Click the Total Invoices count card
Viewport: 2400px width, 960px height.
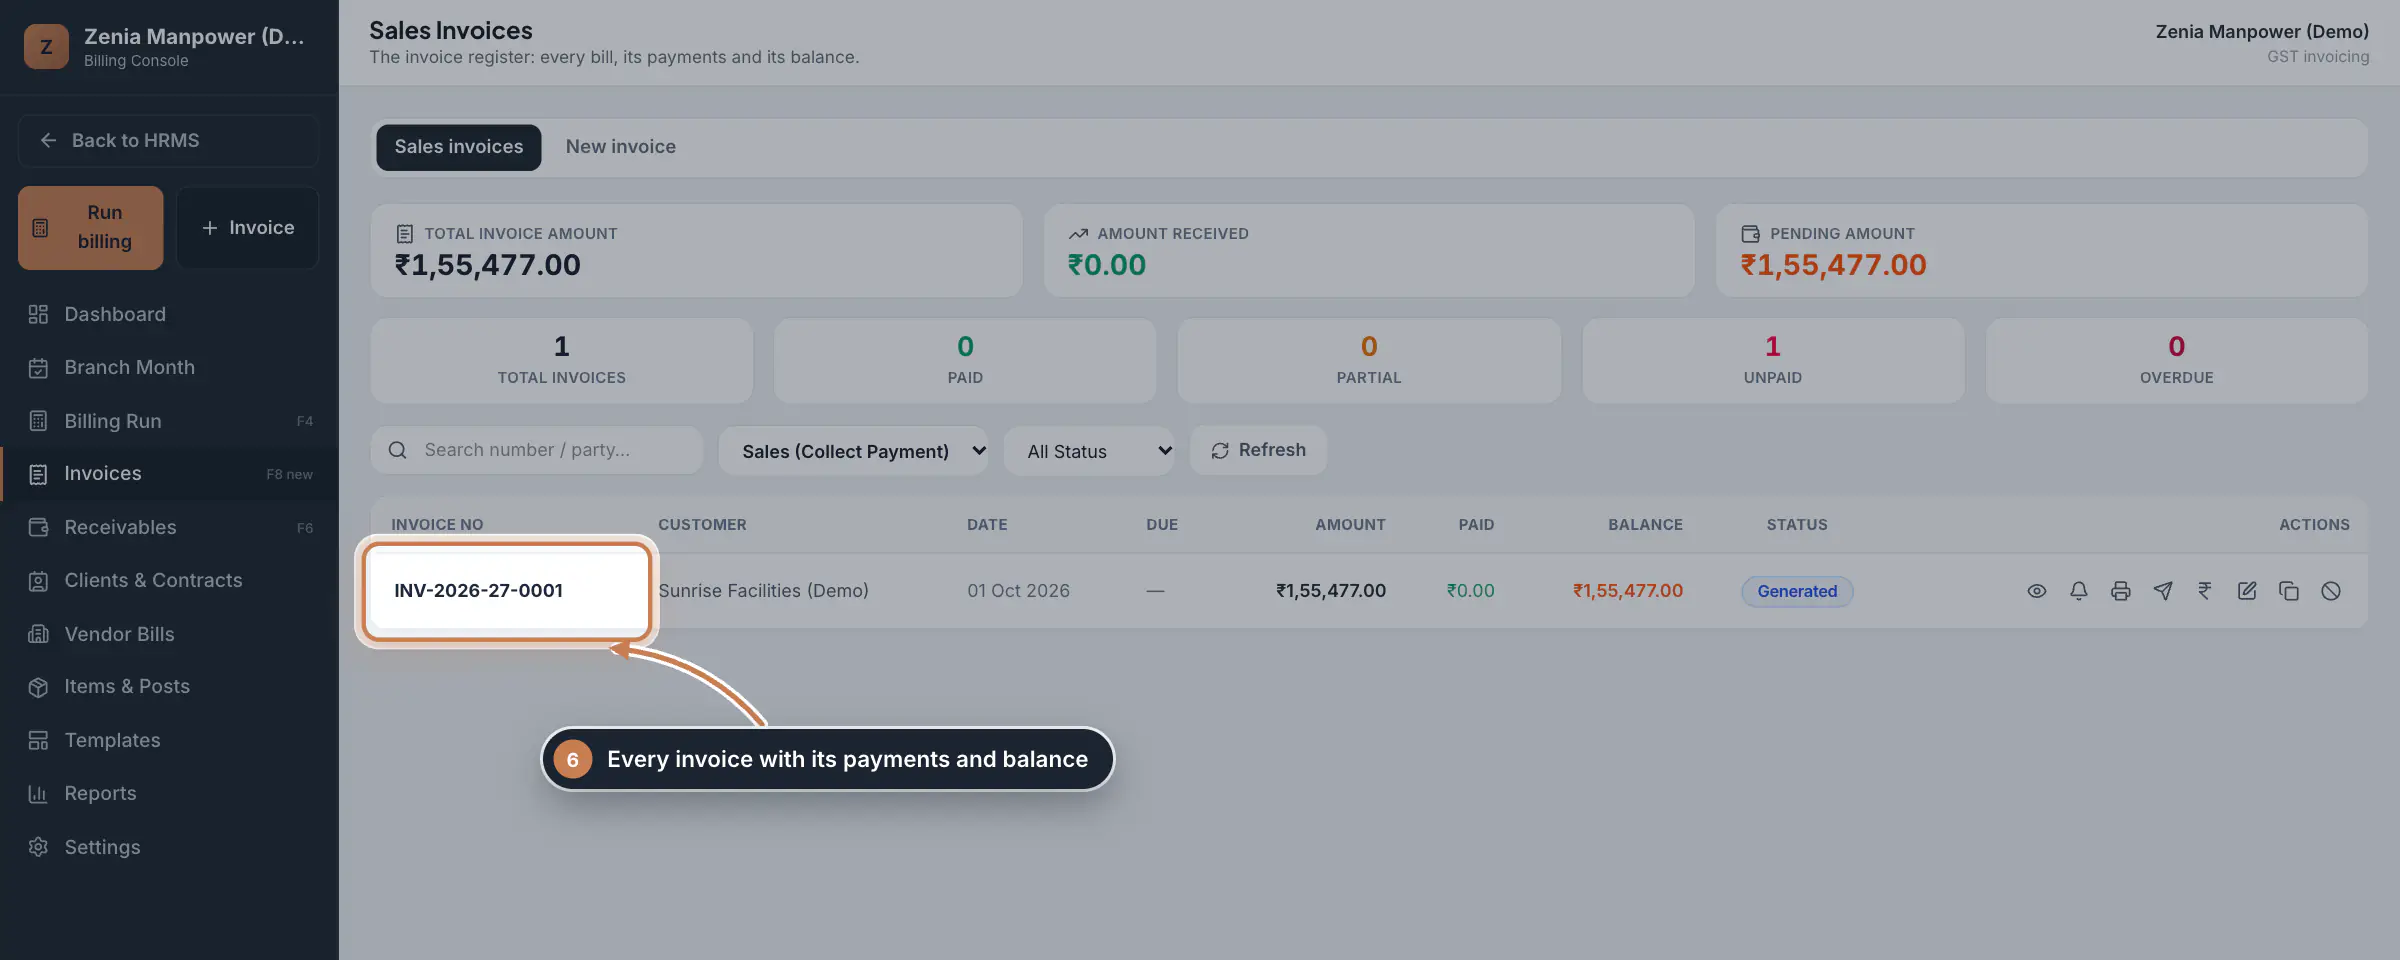[562, 361]
